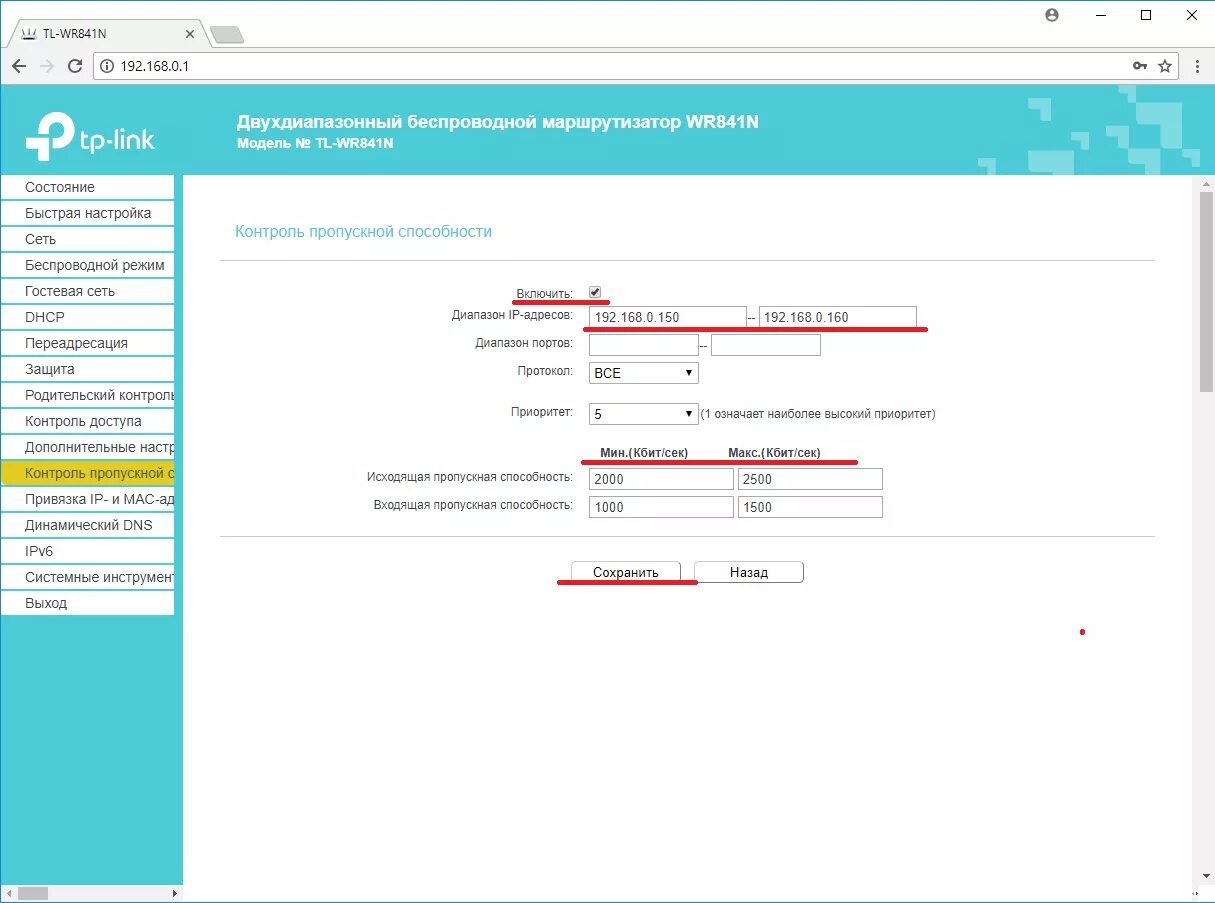
Task: Open Беспроводной режим in sidebar
Action: click(x=87, y=265)
